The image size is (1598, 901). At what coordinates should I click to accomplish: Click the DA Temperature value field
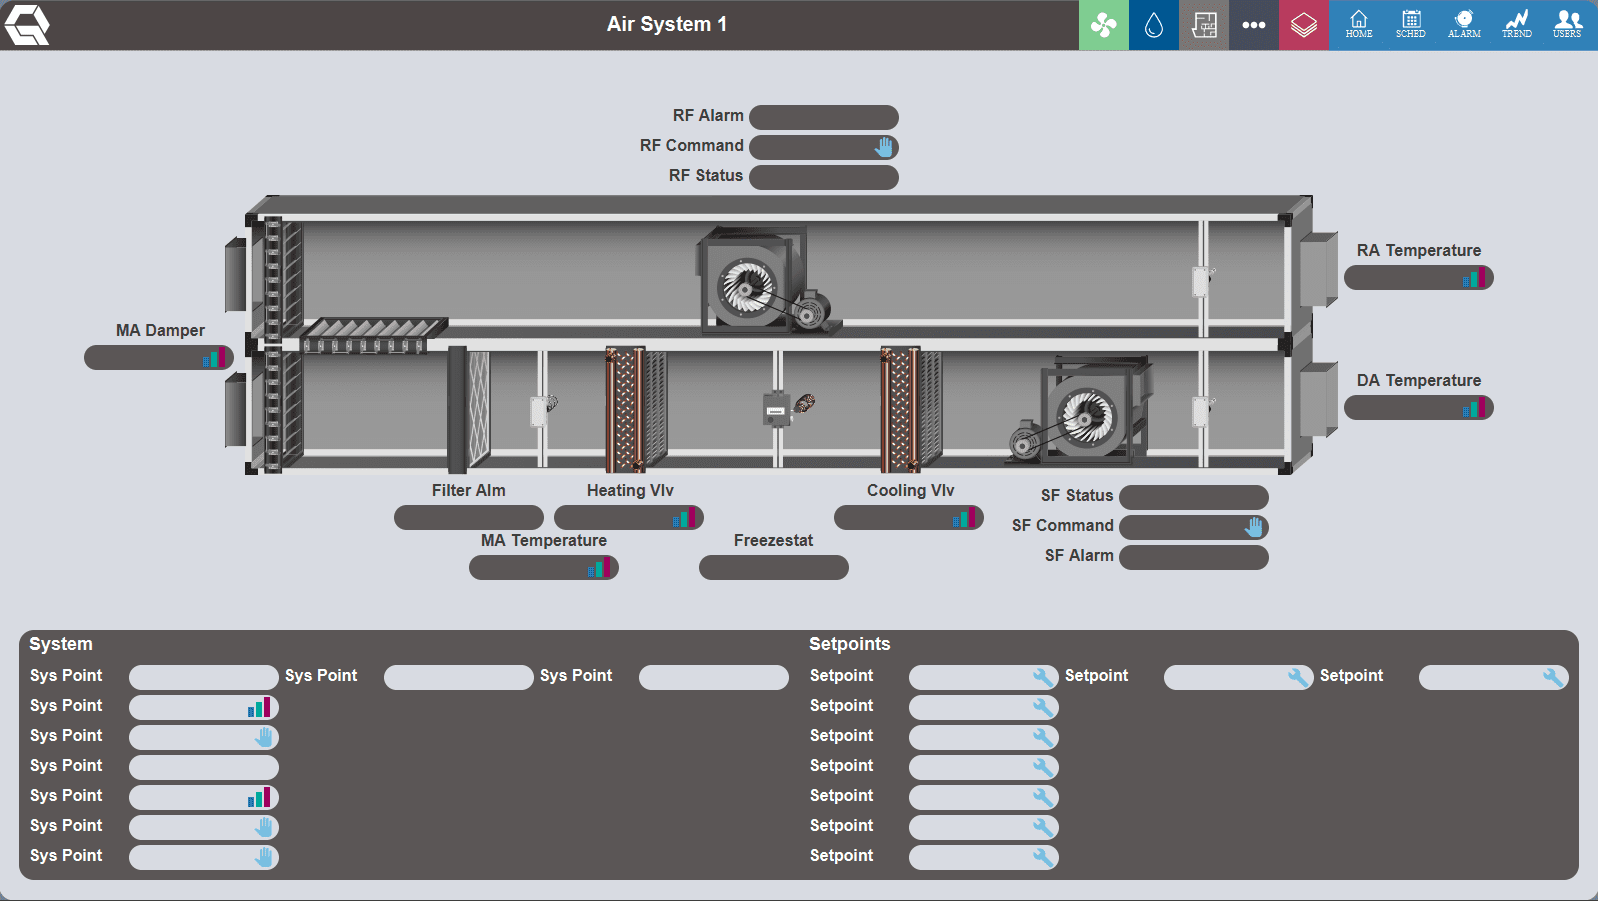1400,408
